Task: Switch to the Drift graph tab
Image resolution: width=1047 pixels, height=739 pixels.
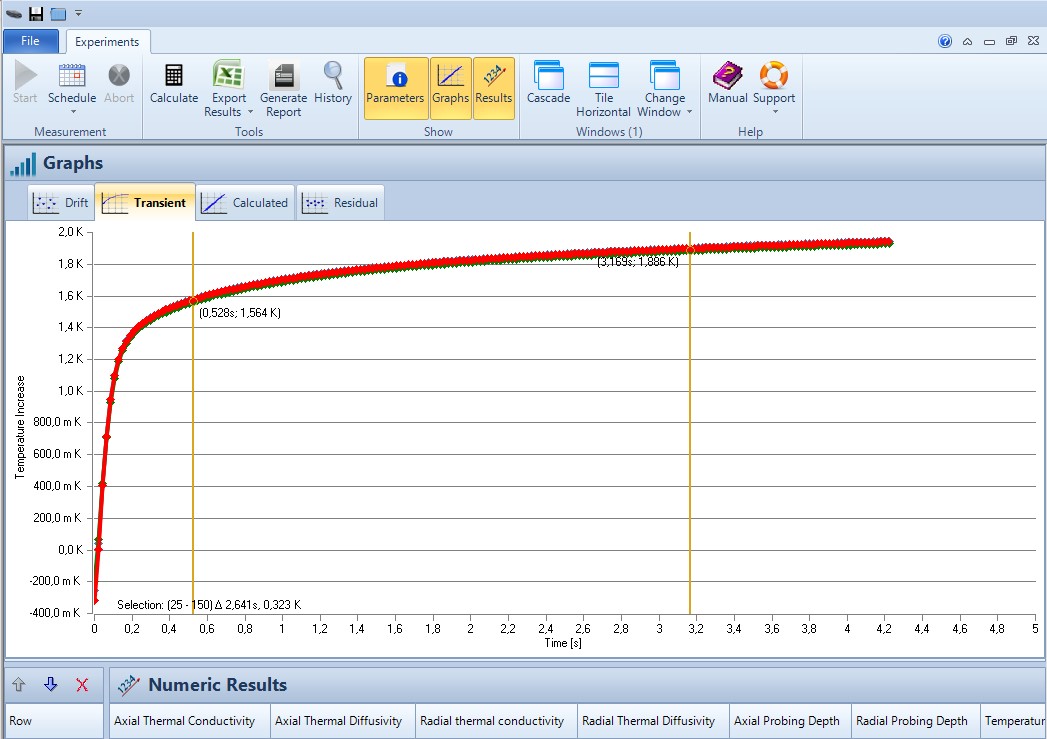Action: point(62,202)
